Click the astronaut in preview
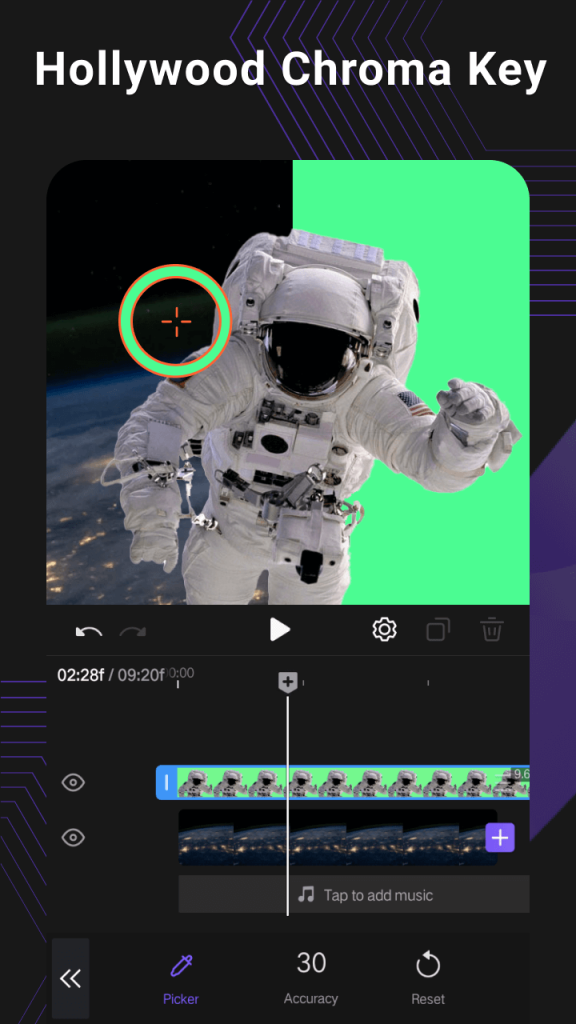The width and height of the screenshot is (576, 1024). point(310,418)
